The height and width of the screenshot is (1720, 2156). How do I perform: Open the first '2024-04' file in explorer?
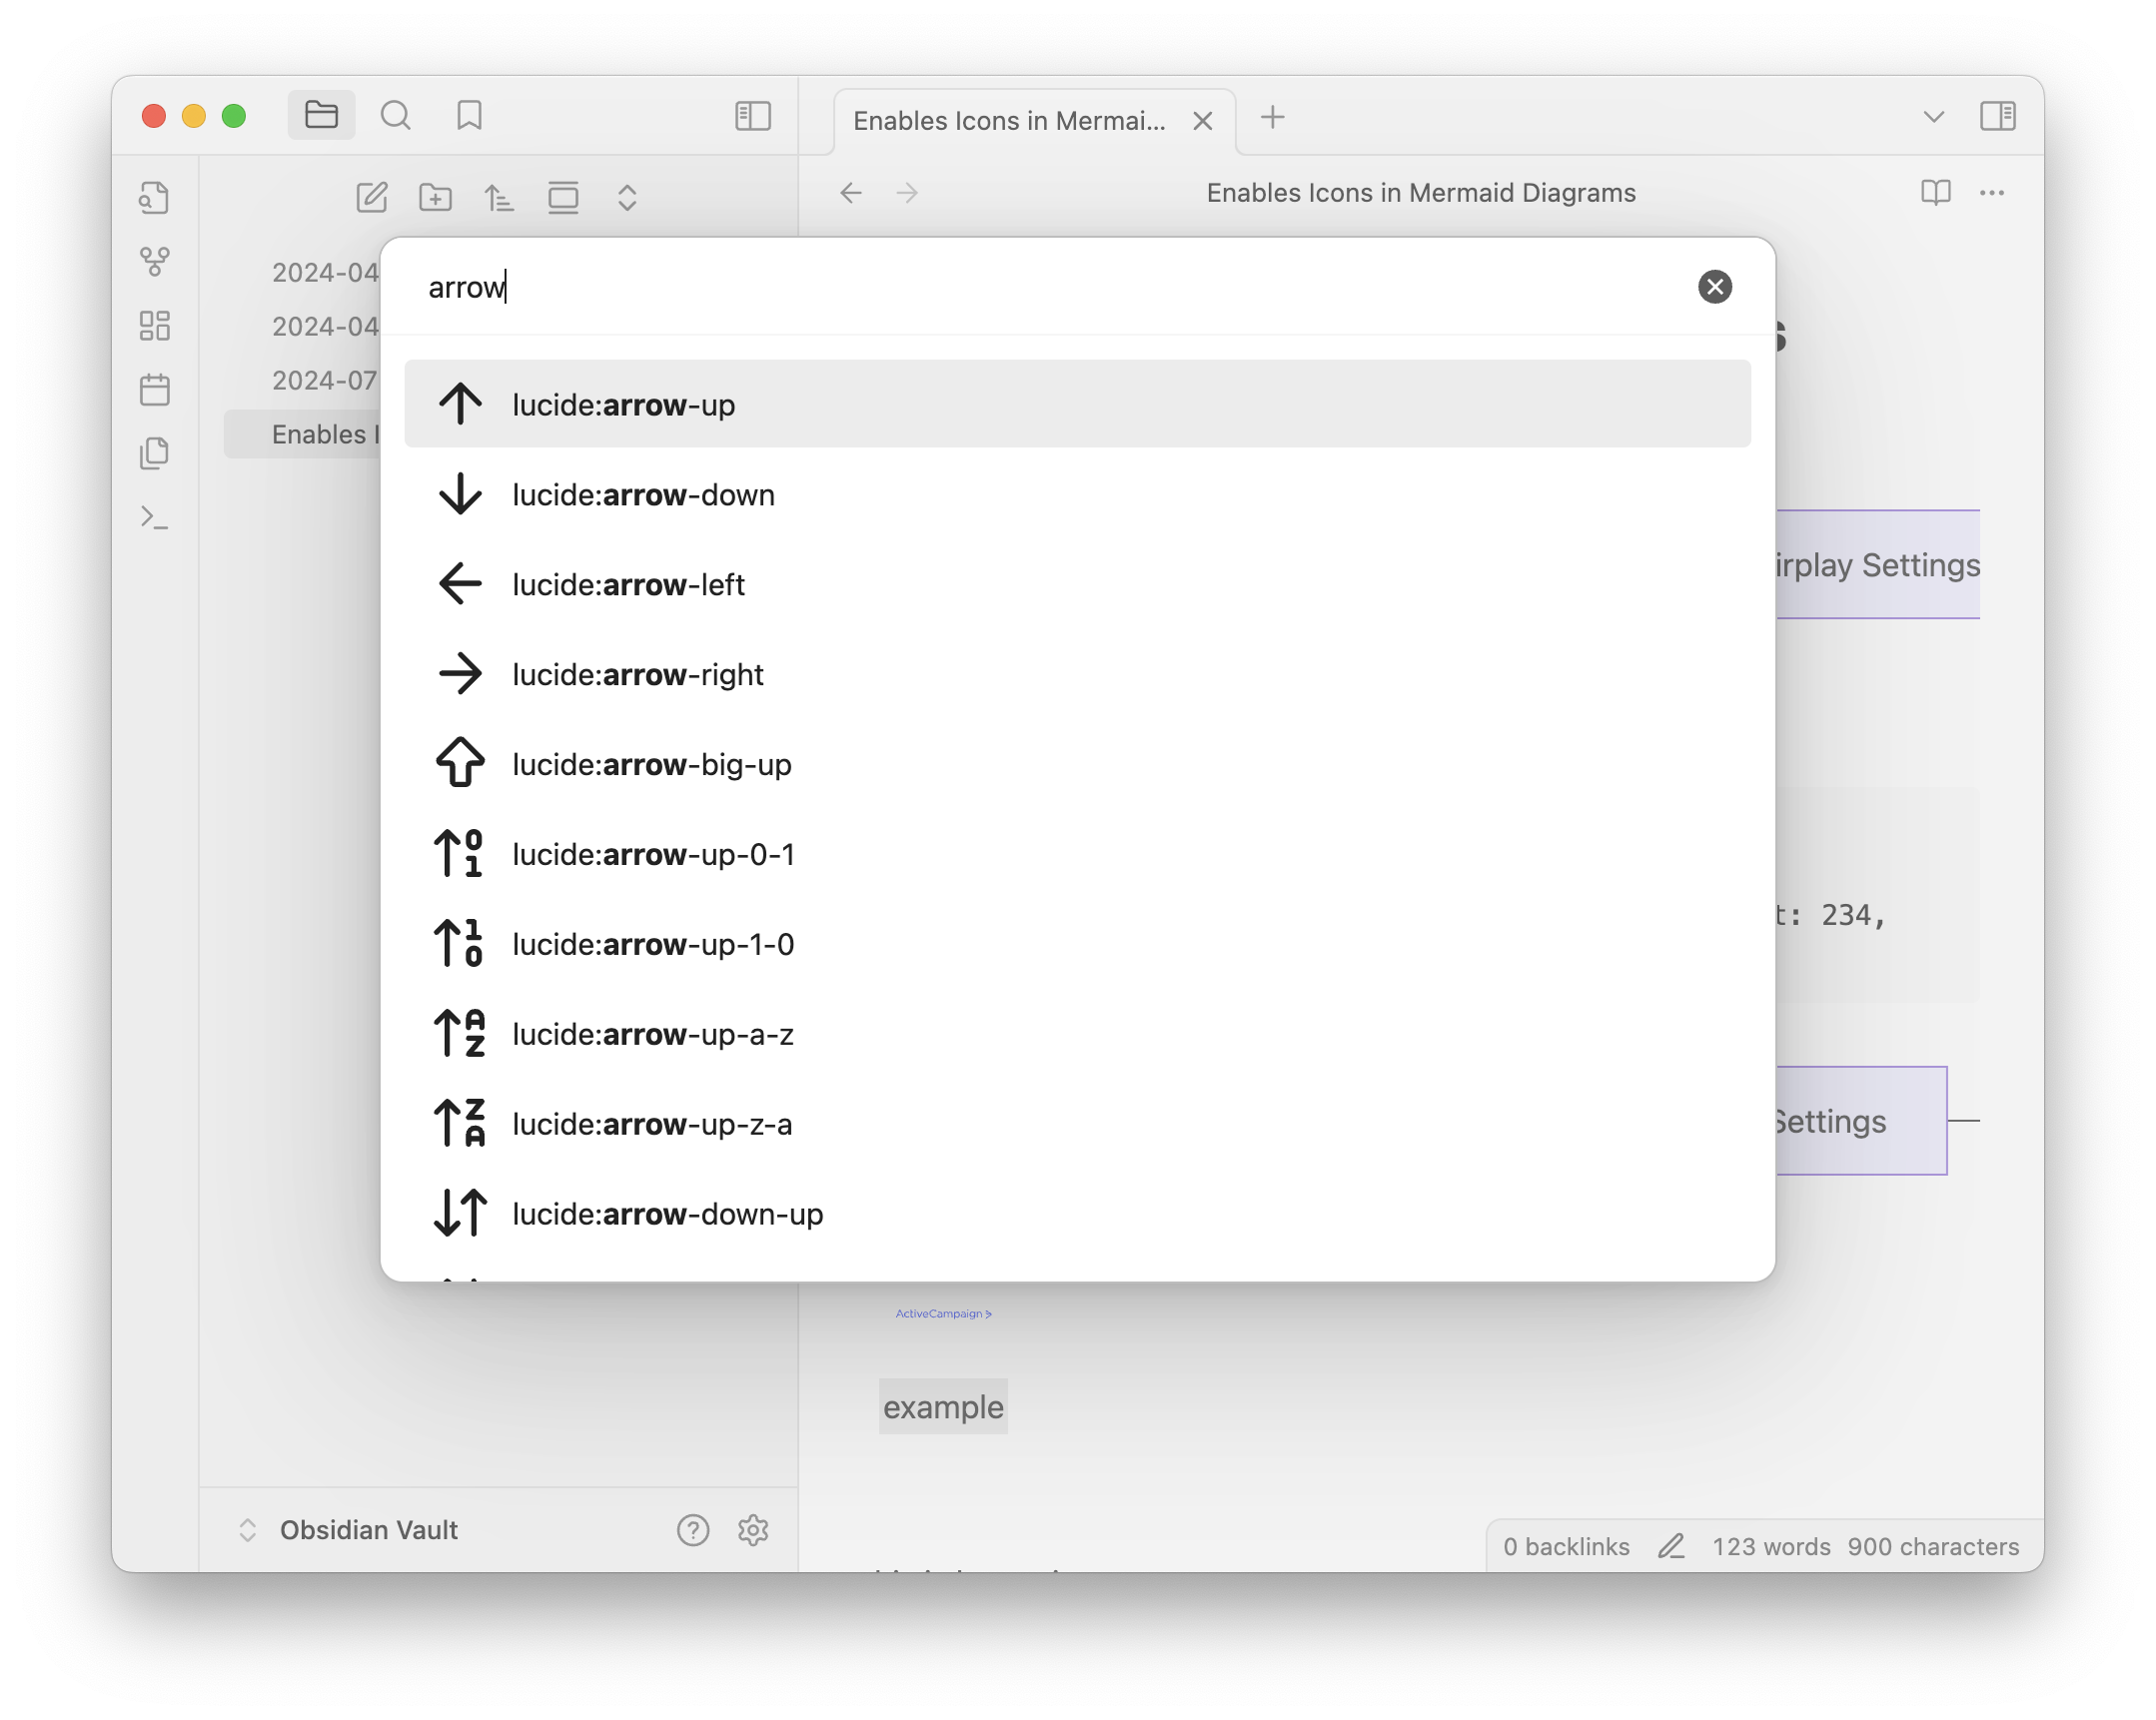pyautogui.click(x=302, y=272)
